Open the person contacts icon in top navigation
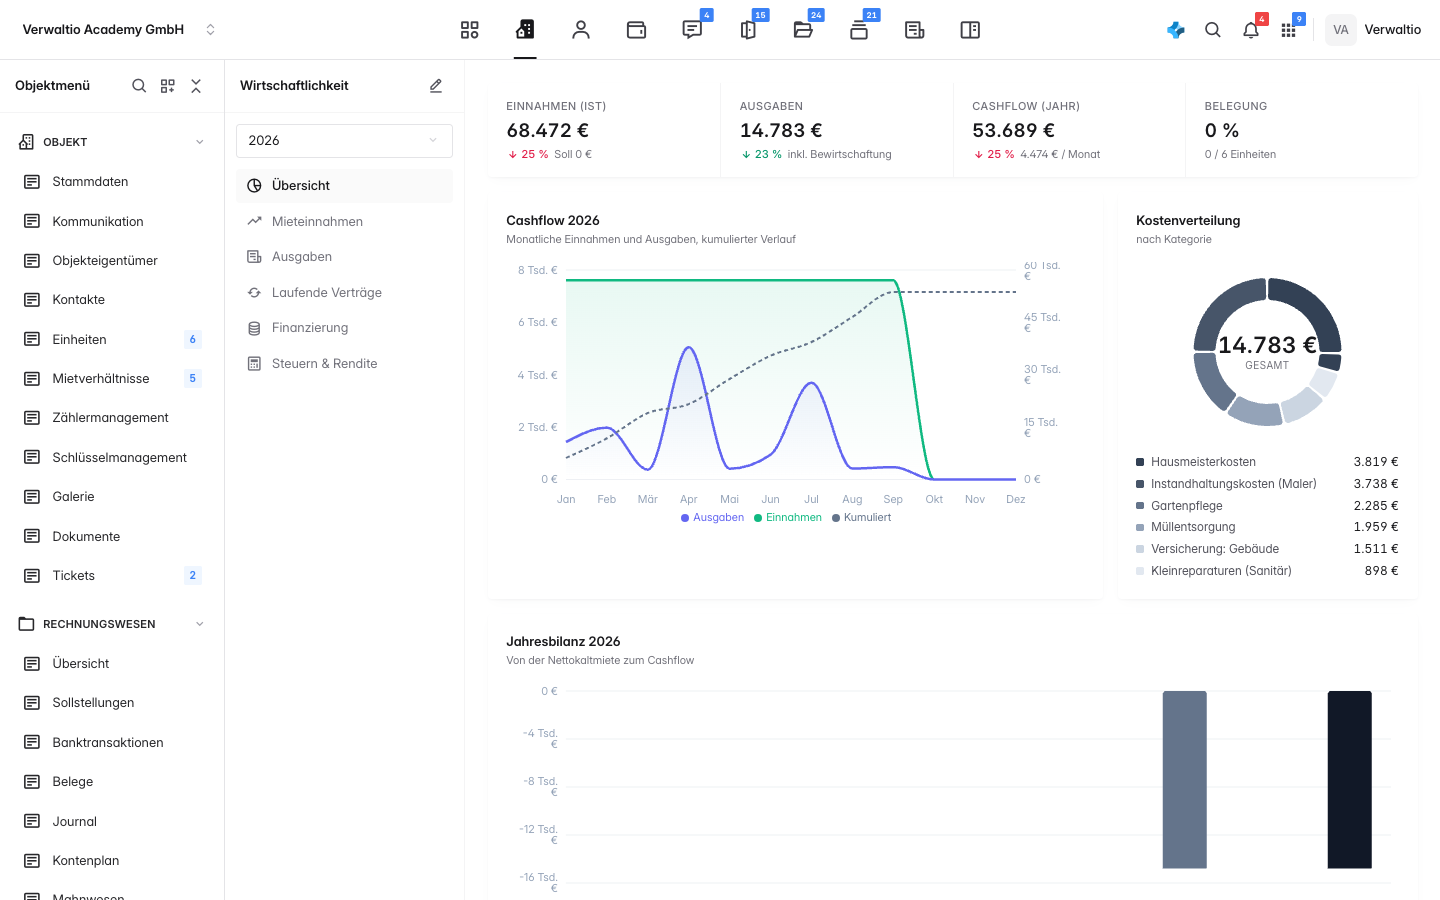The image size is (1440, 900). [x=581, y=30]
